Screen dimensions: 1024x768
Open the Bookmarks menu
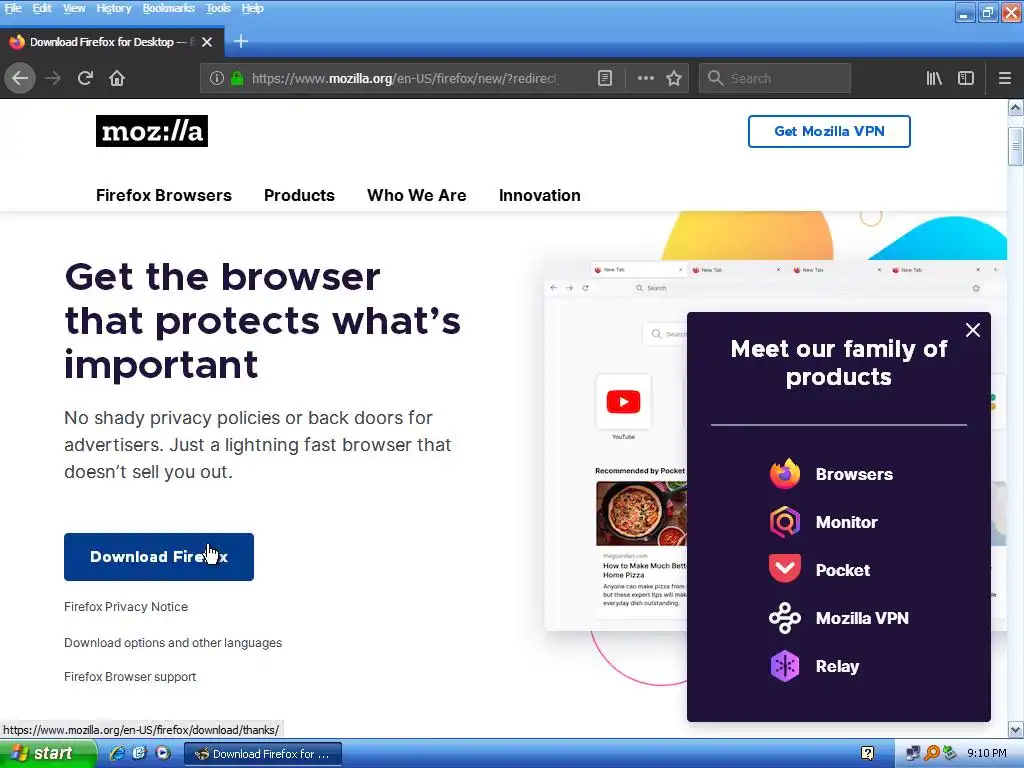(x=168, y=8)
